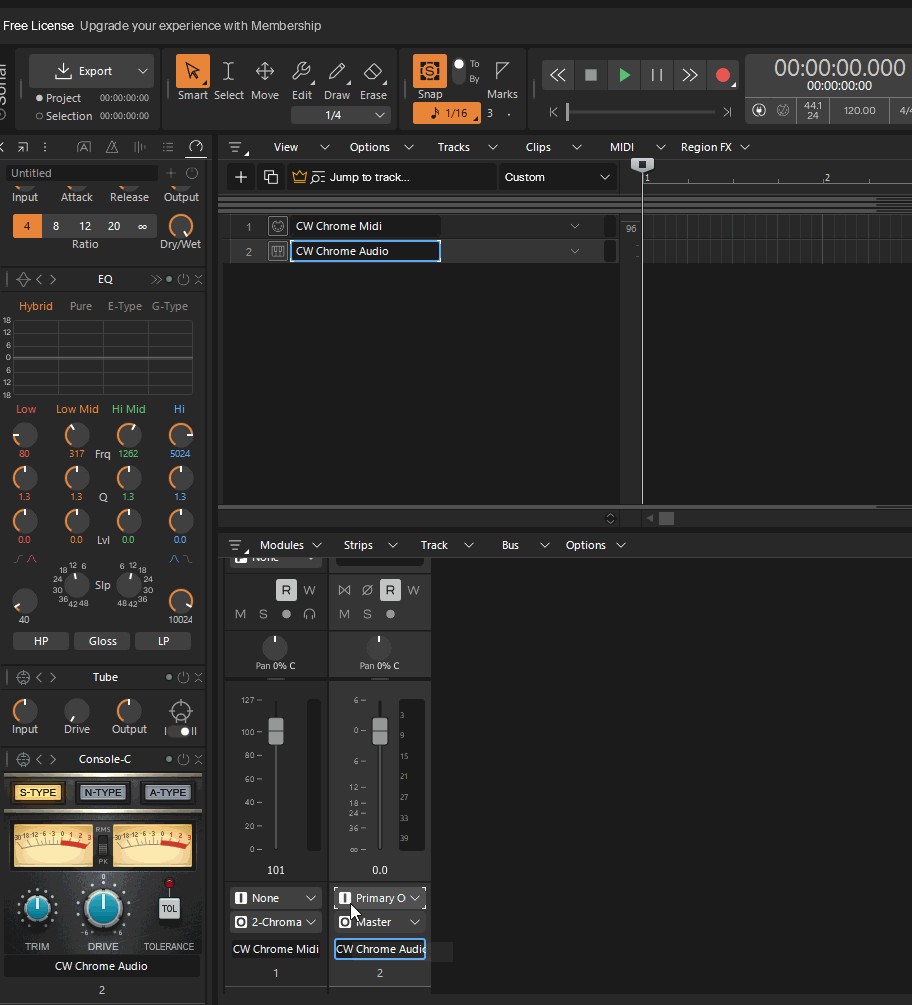Open the Export dropdown arrow
This screenshot has height=1005, width=912.
point(143,71)
